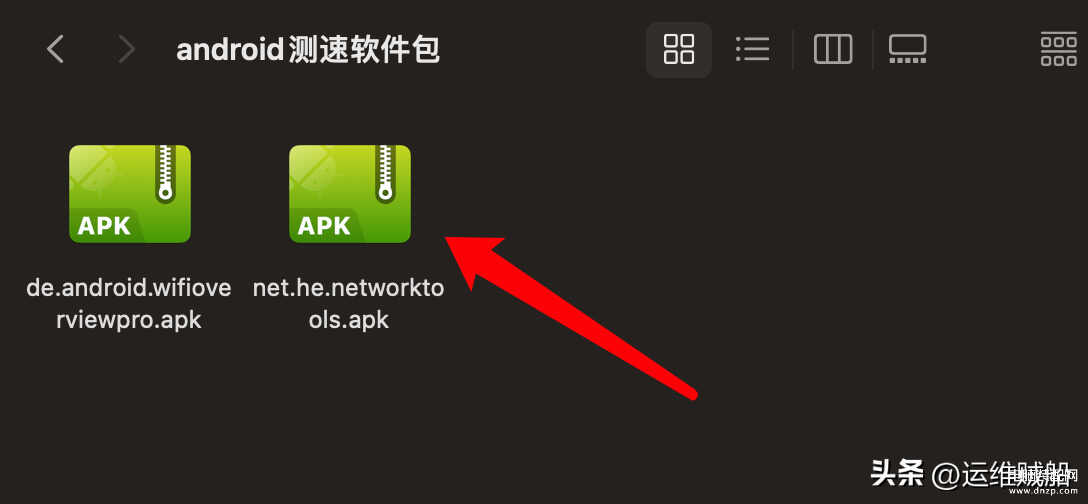Switch to list view
The height and width of the screenshot is (504, 1088).
(x=752, y=49)
